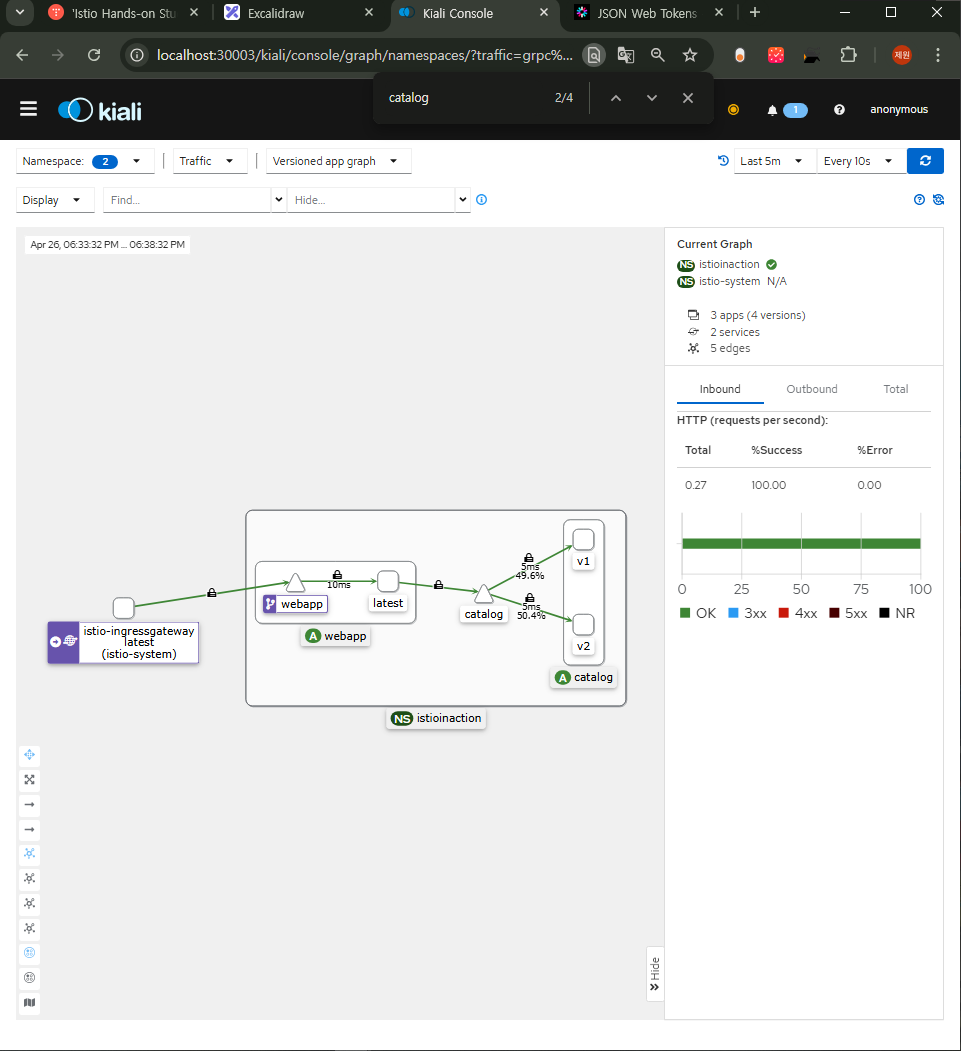The width and height of the screenshot is (961, 1051).
Task: Switch to Istio Hands-on browser tab
Action: point(124,13)
